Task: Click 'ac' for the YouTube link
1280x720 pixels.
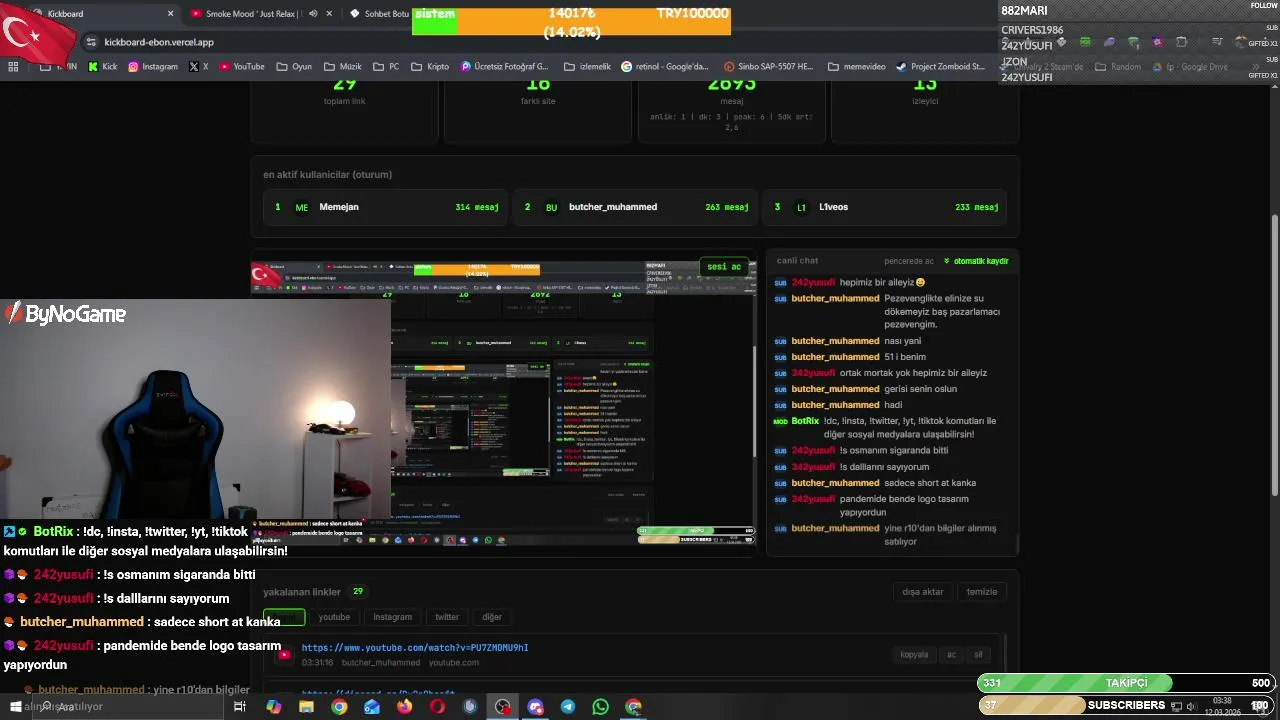Action: [951, 655]
